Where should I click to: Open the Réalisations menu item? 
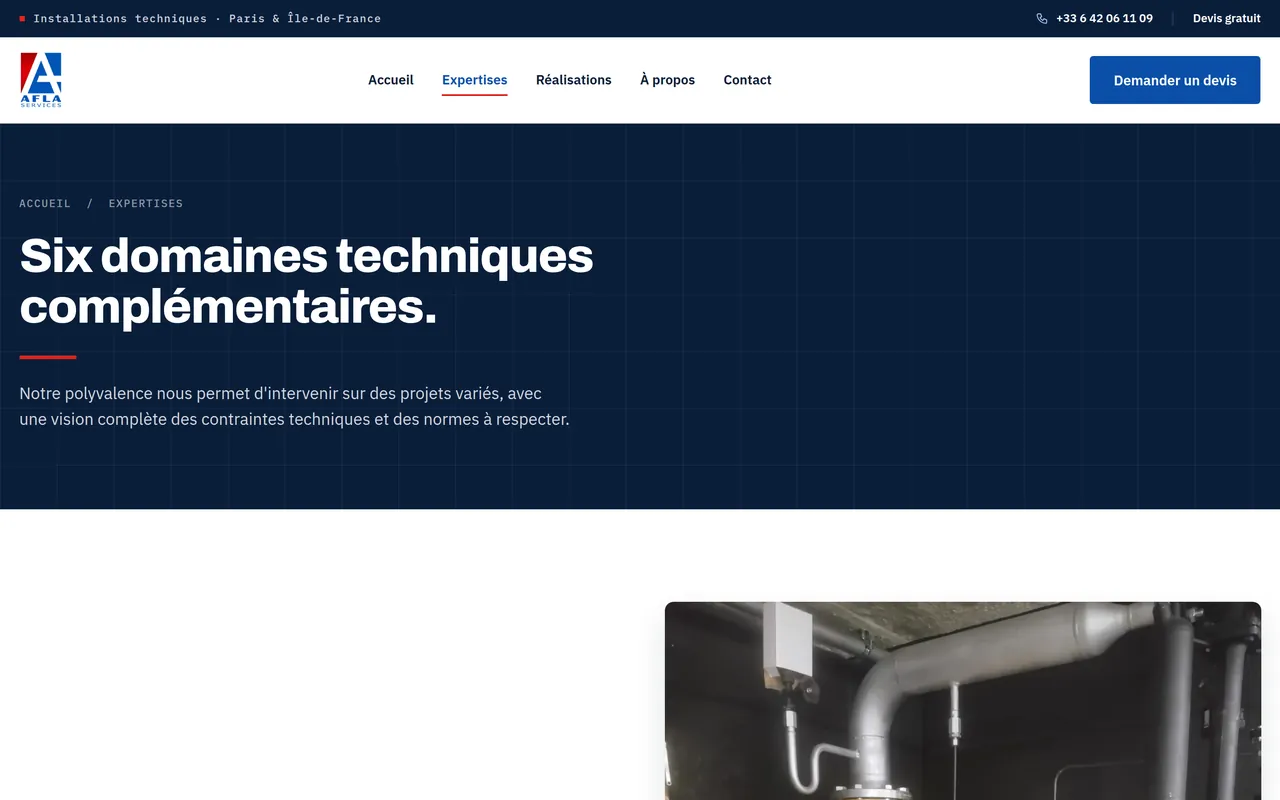click(x=574, y=80)
